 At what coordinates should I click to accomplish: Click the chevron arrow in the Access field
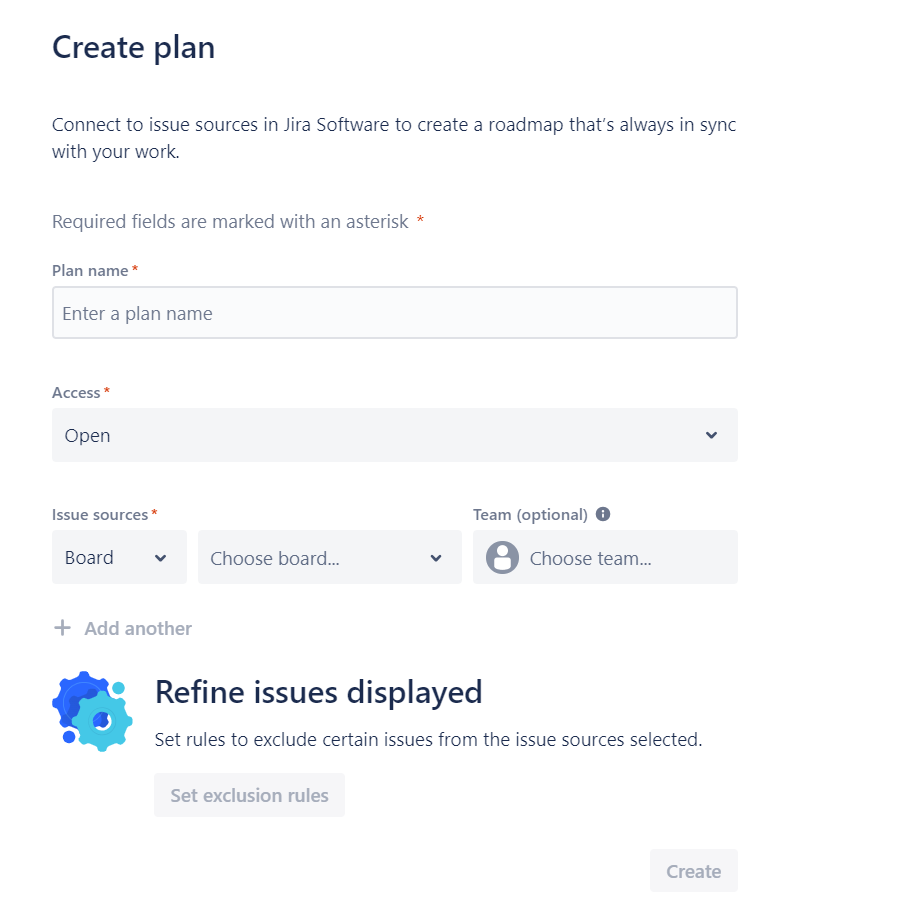click(711, 435)
